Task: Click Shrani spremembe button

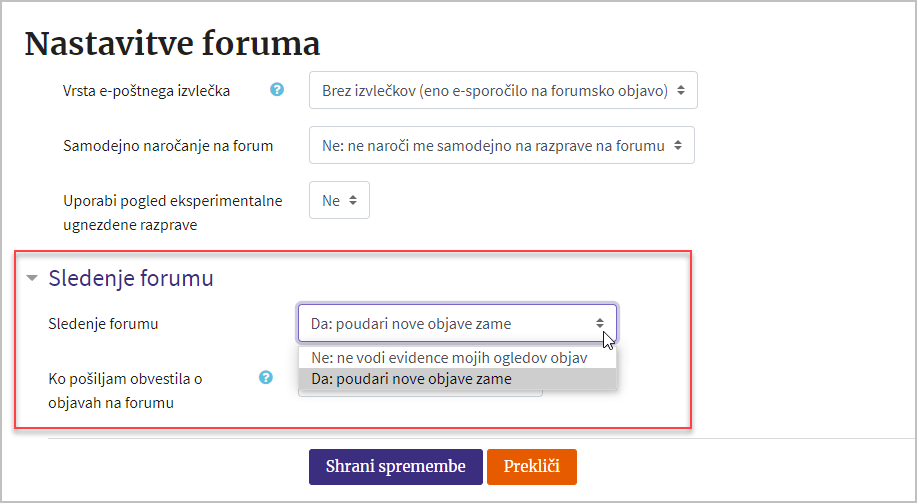Action: click(x=396, y=467)
